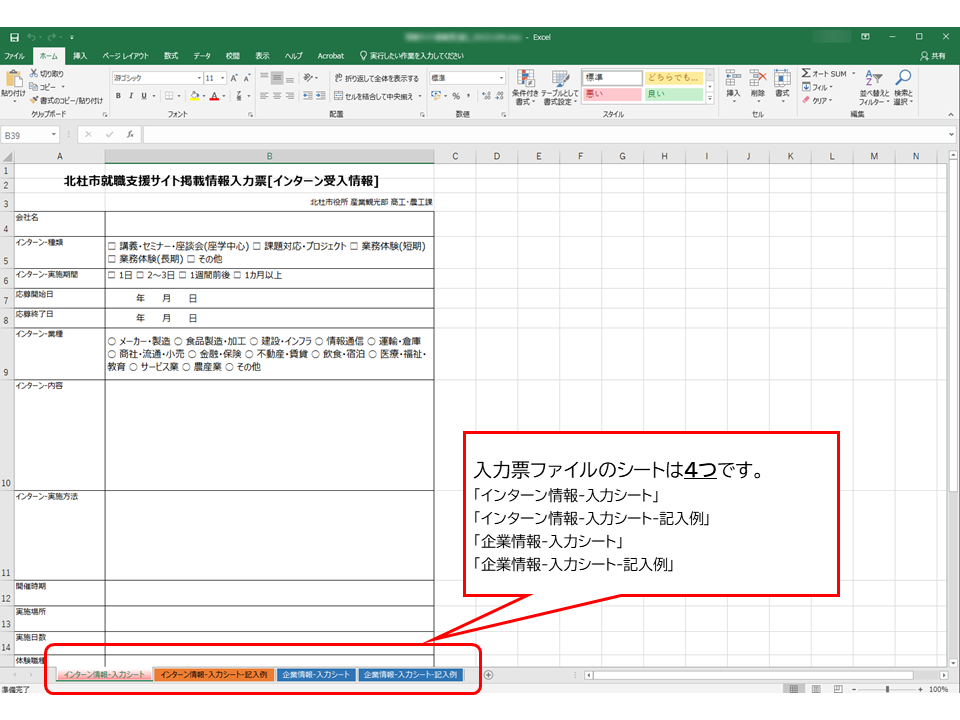This screenshot has width=960, height=720.
Task: Open number format dropdown 標準
Action: [501, 78]
